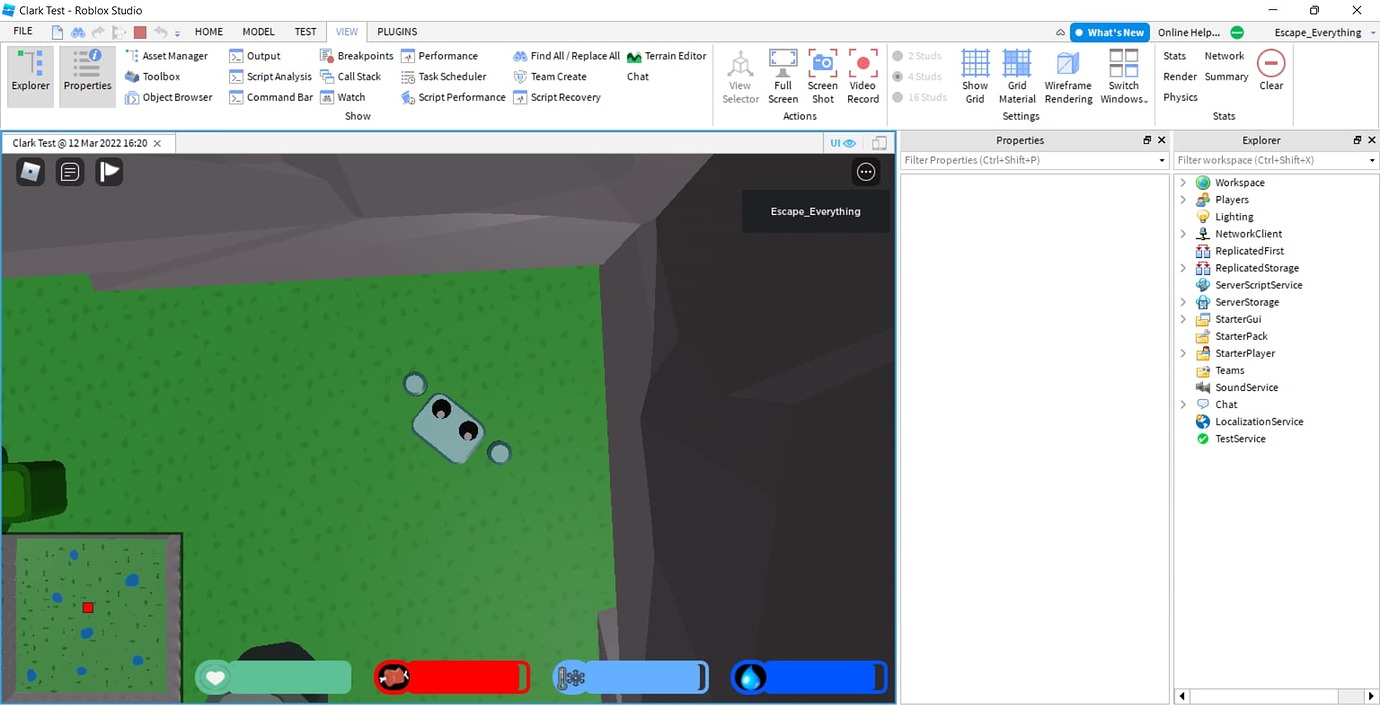Toggle UI visibility eye icon
This screenshot has width=1380, height=712.
[x=843, y=143]
